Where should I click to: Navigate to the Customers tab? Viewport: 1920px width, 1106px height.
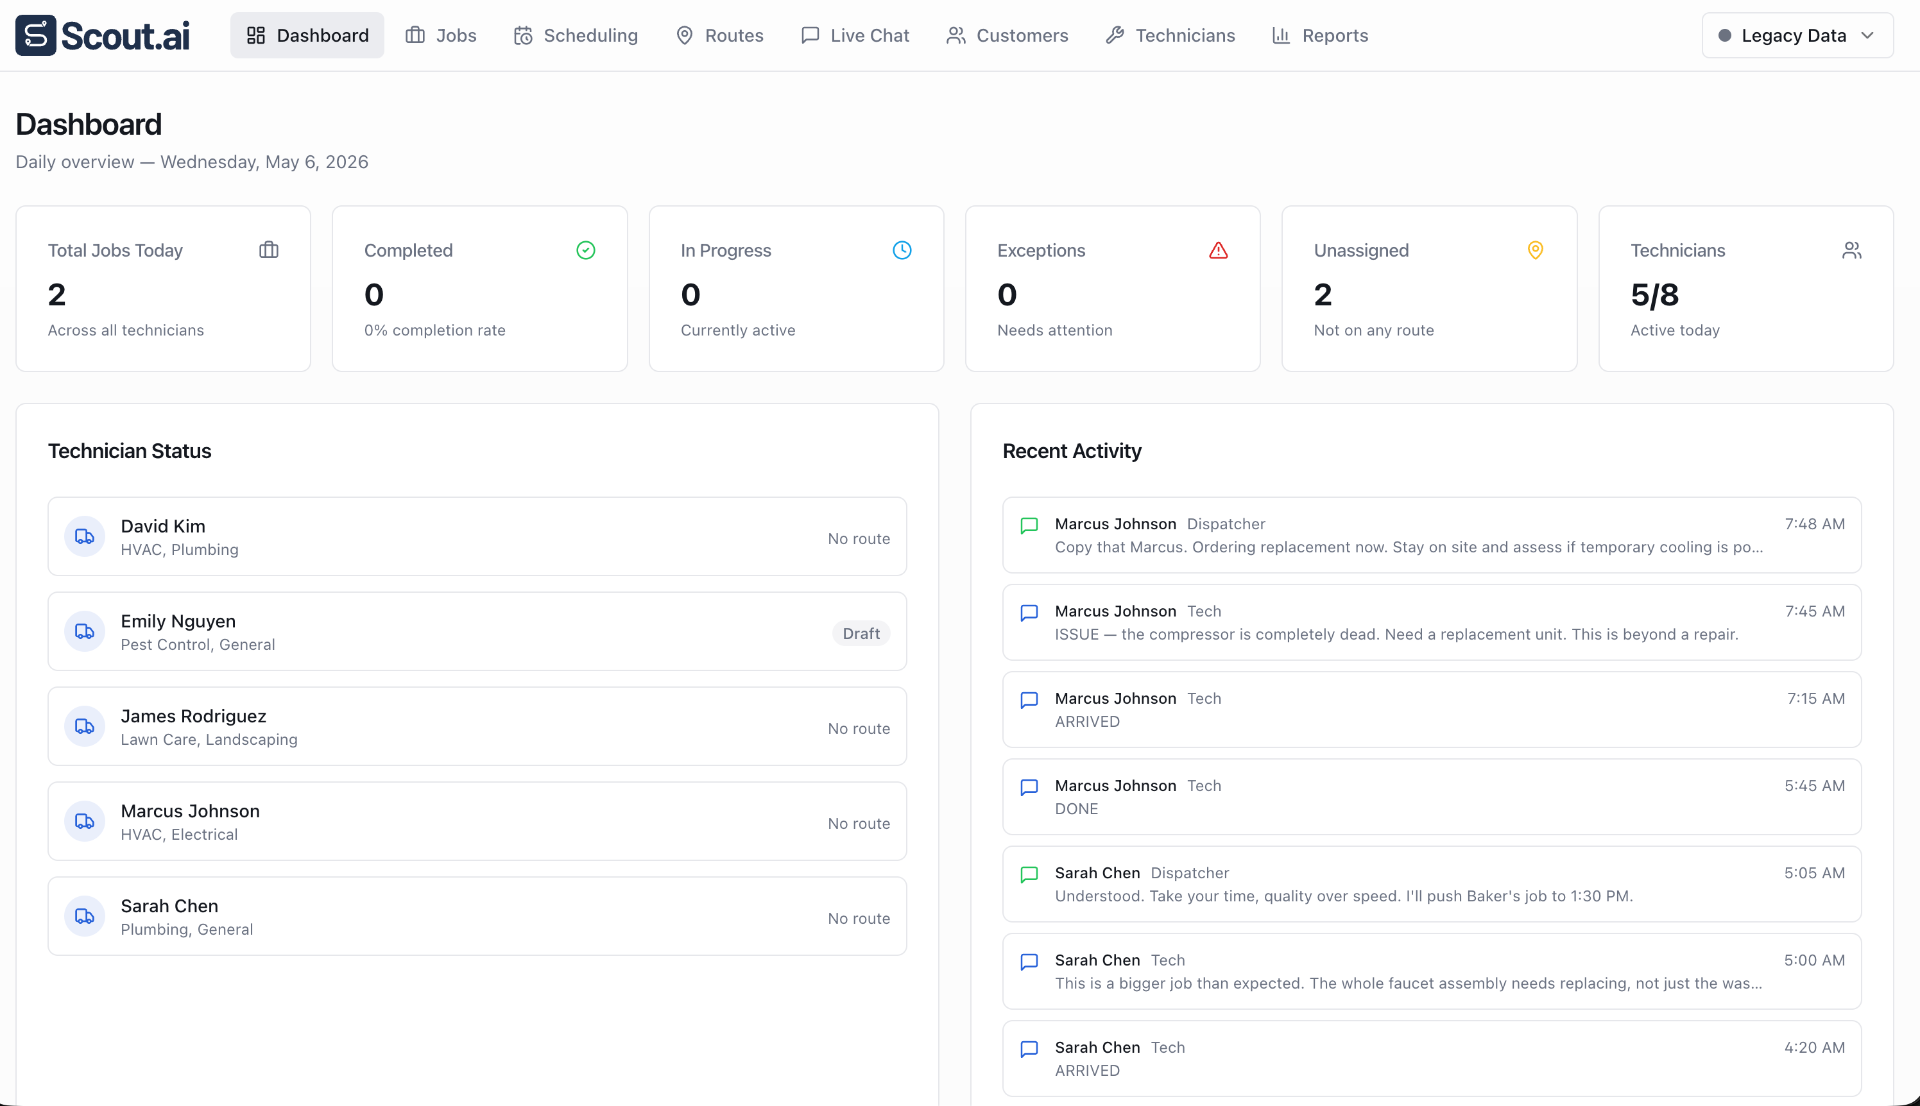pos(1008,35)
